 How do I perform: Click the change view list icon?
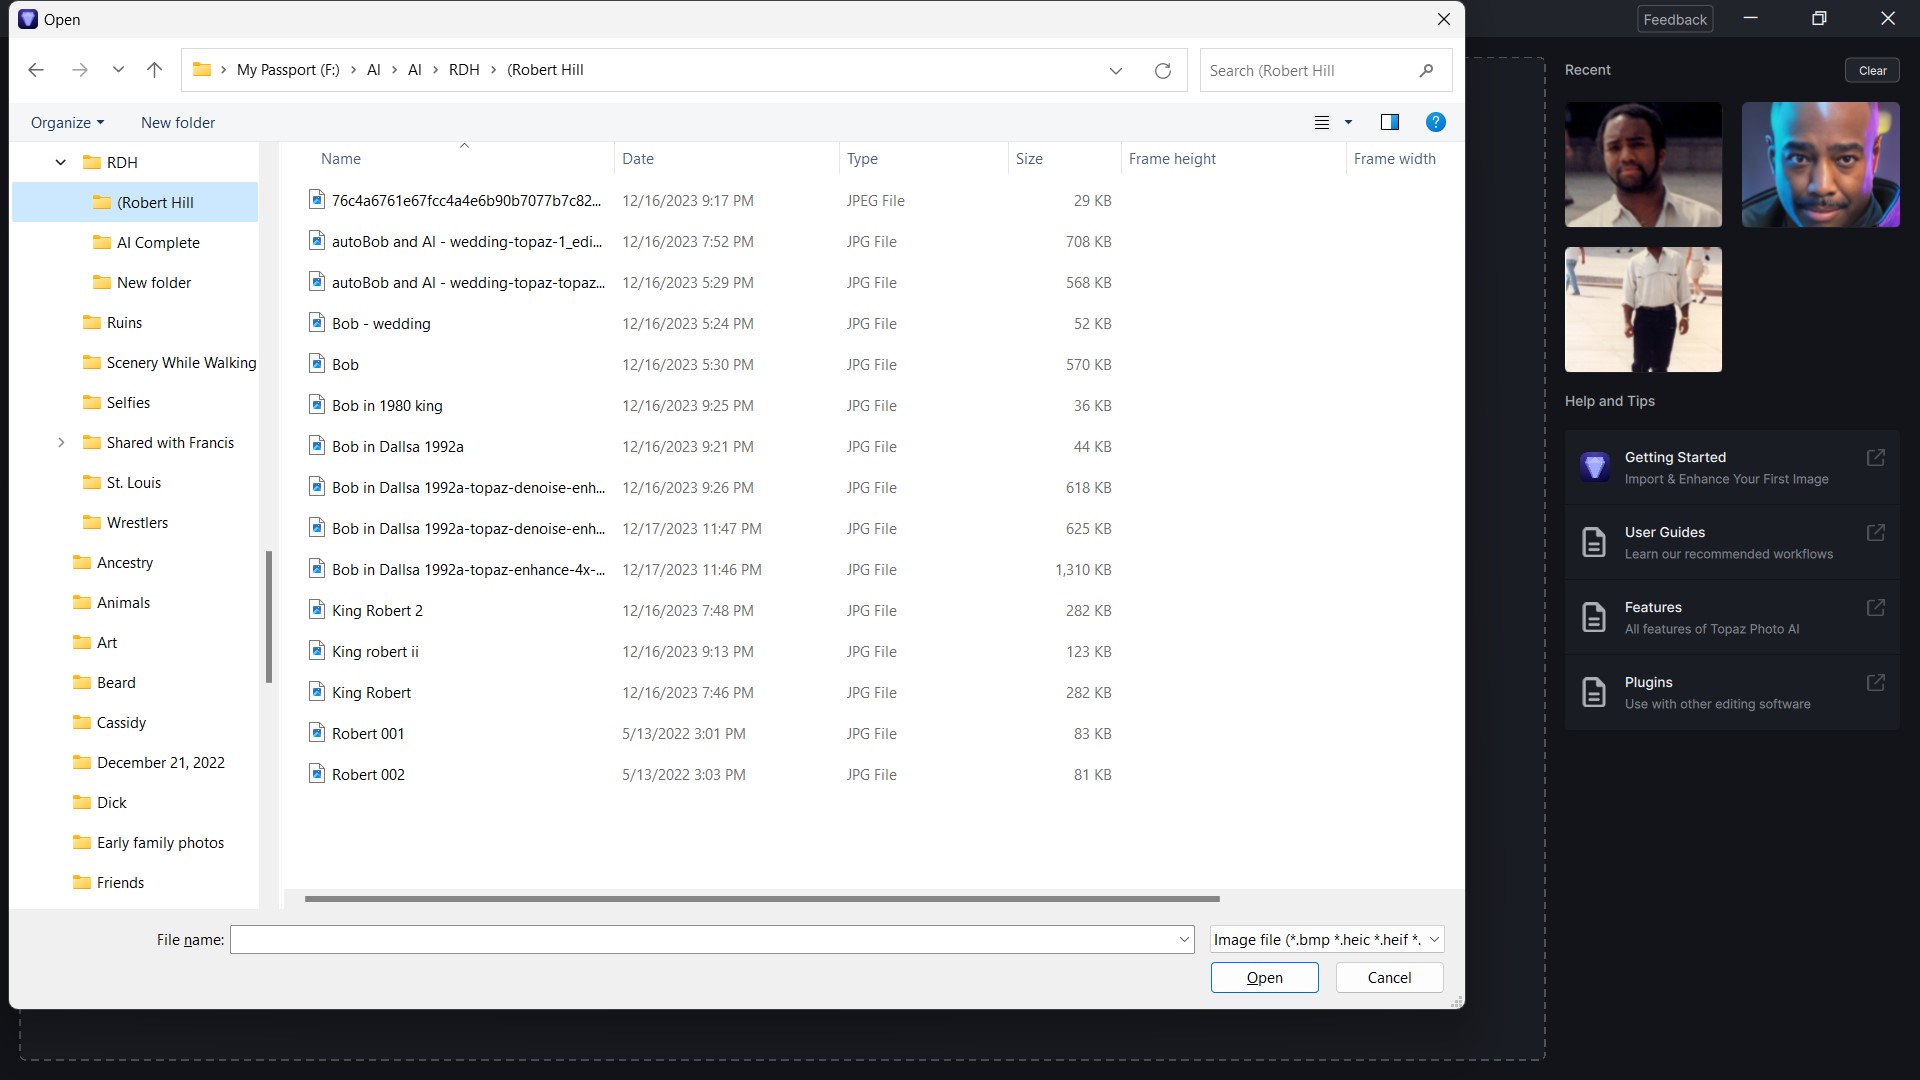click(1321, 122)
